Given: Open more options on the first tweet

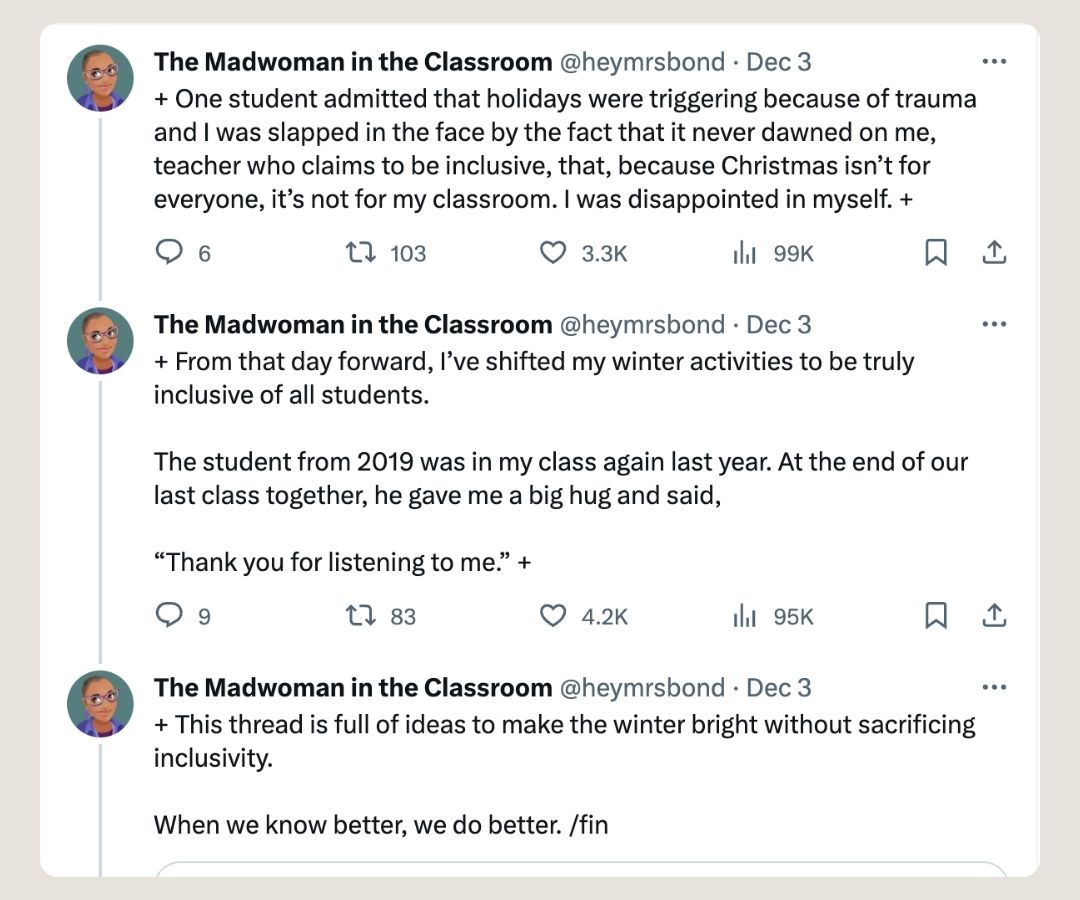Looking at the screenshot, I should click(994, 62).
